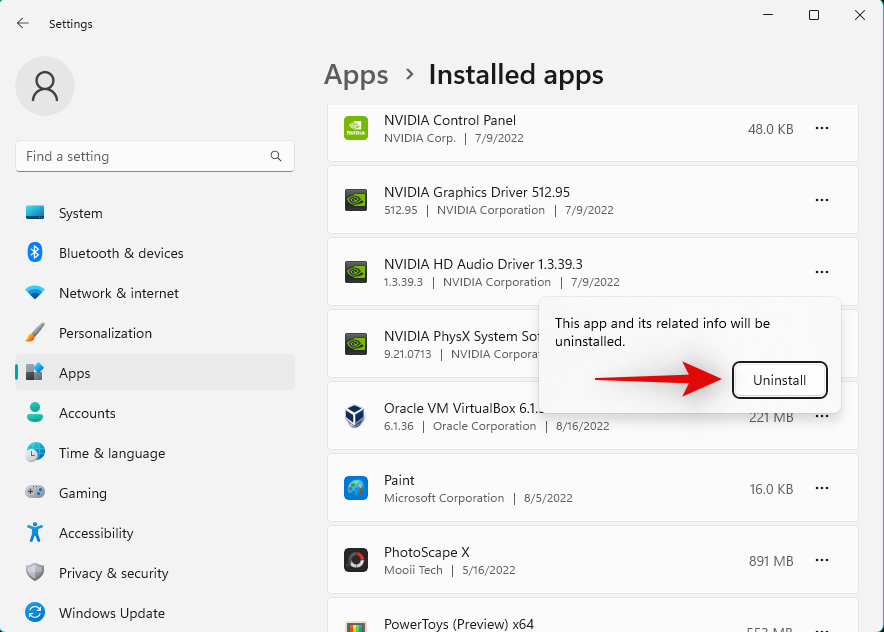Click the Apps breadcrumb link
884x632 pixels.
pyautogui.click(x=356, y=75)
